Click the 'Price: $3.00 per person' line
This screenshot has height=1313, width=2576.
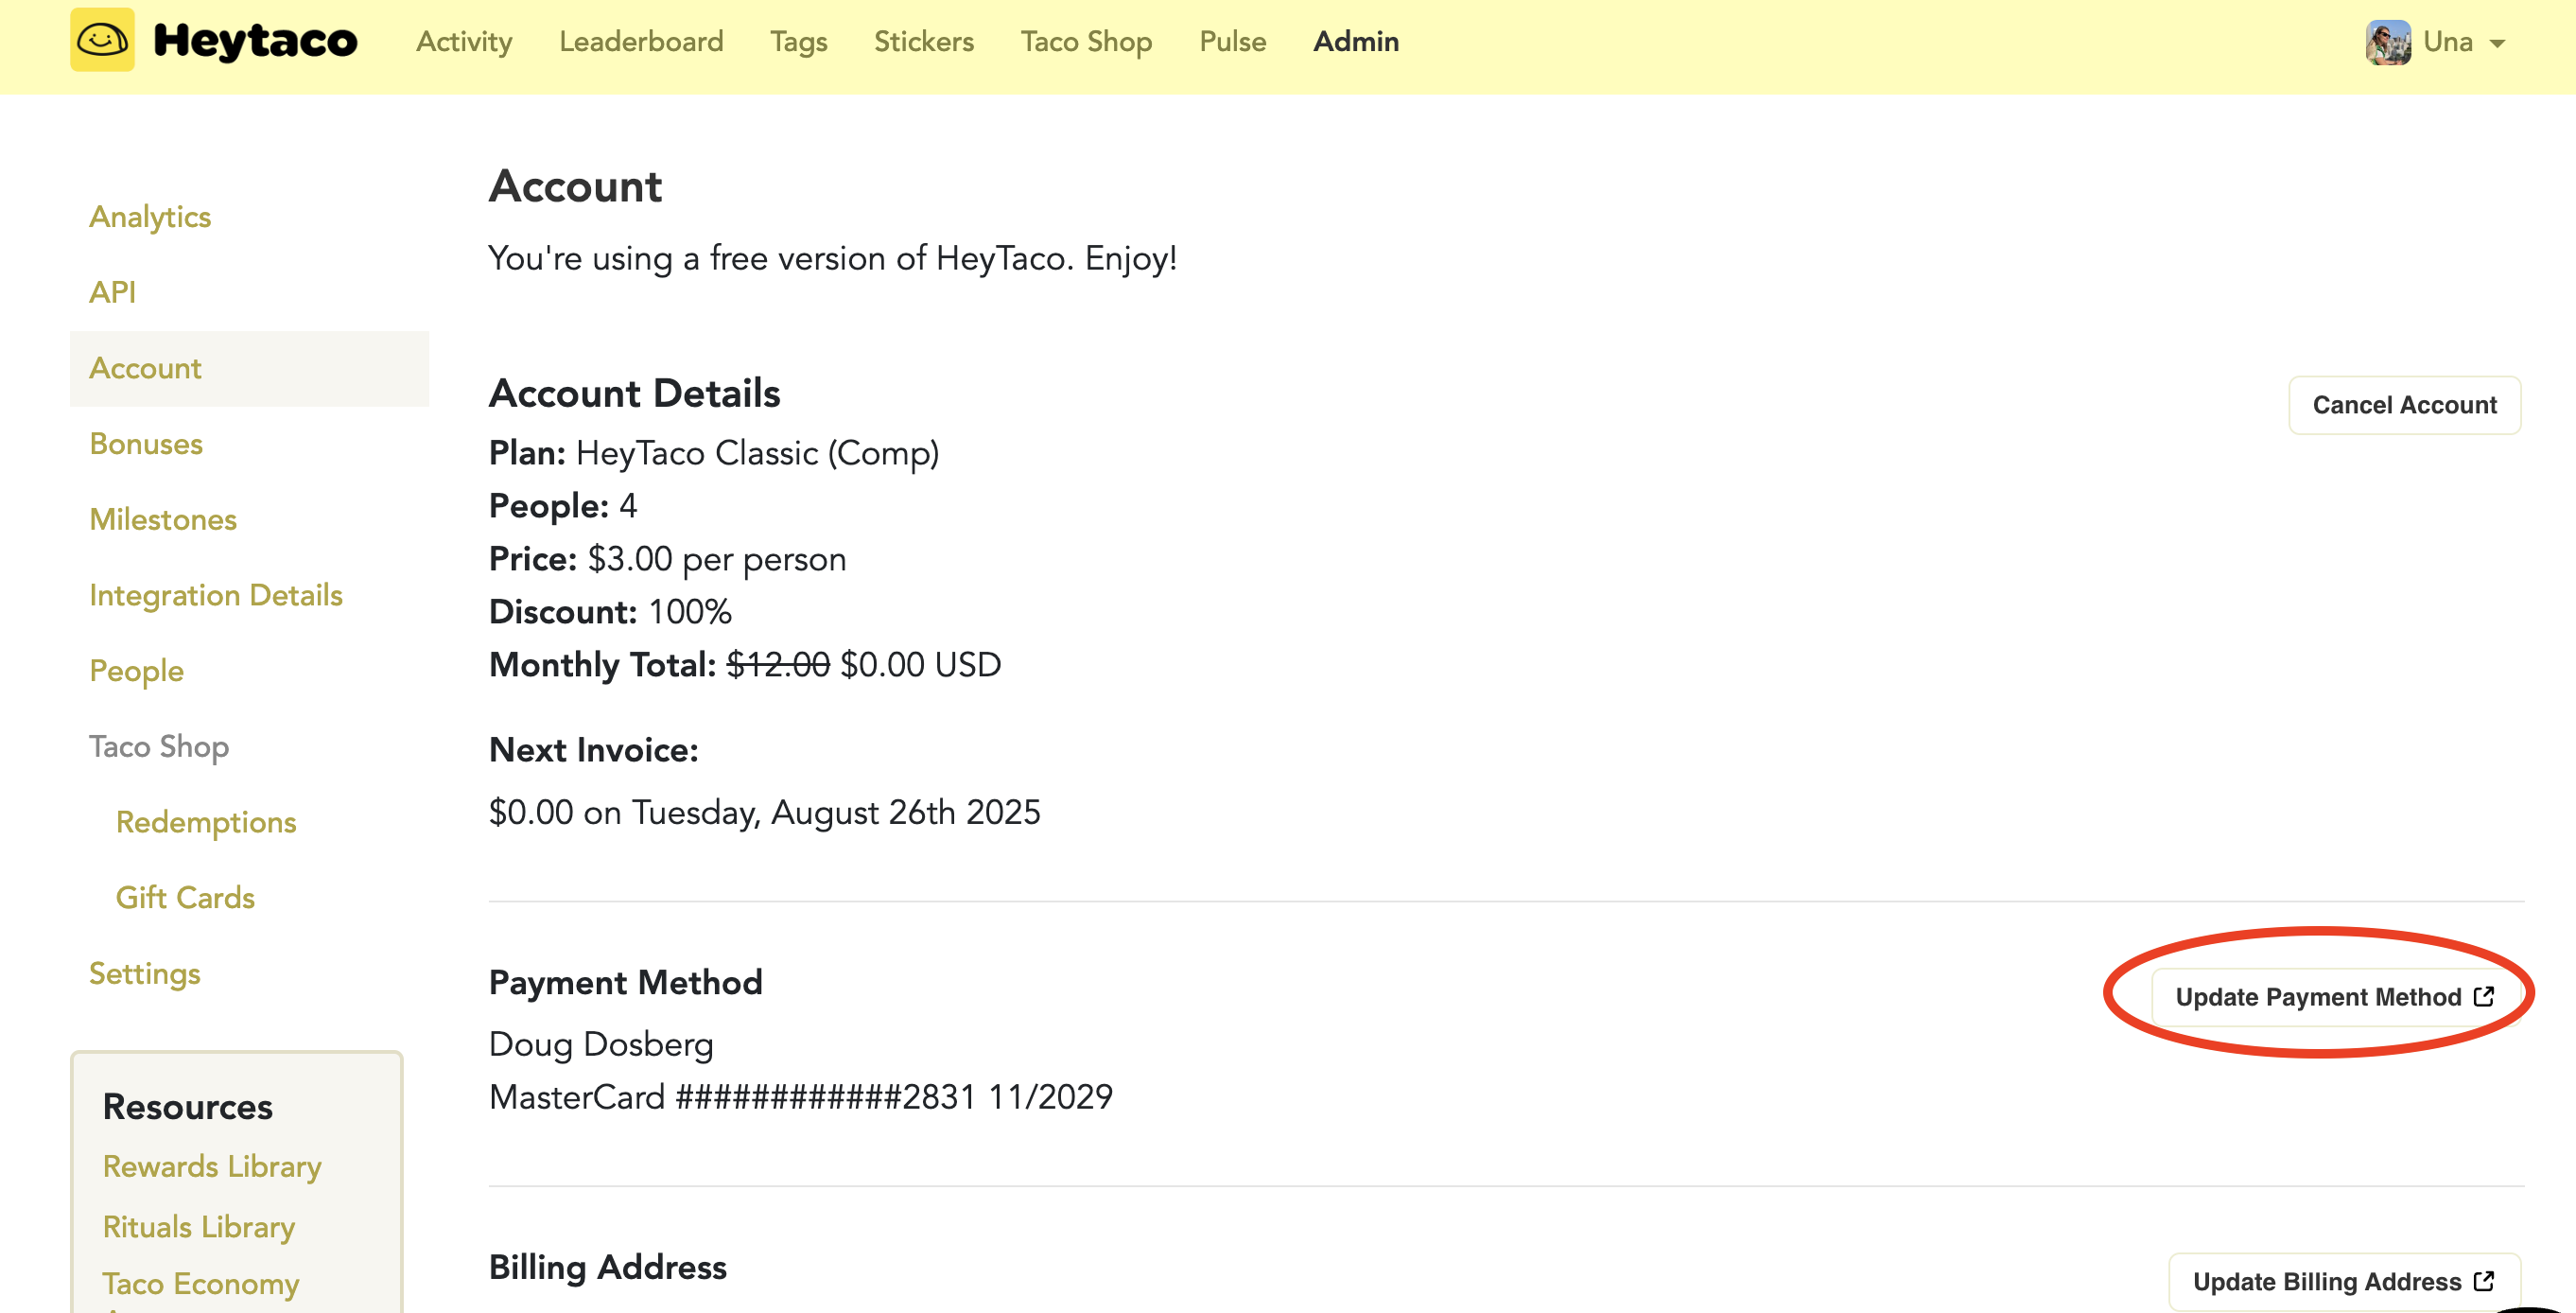(x=668, y=559)
